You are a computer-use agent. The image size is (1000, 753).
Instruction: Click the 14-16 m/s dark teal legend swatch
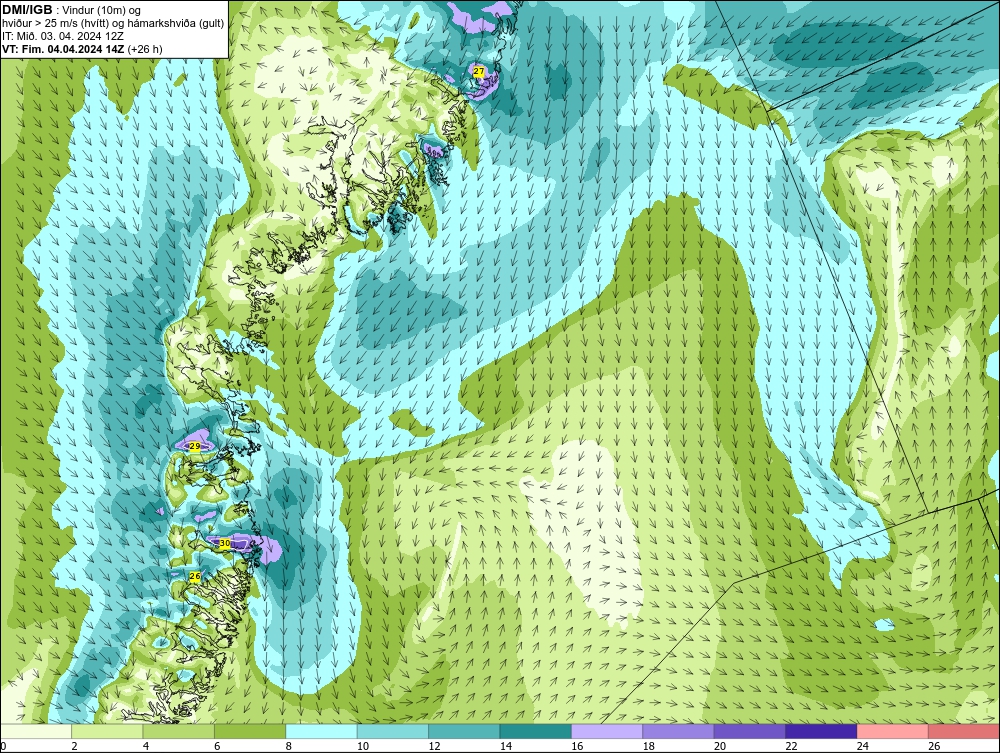tap(536, 731)
